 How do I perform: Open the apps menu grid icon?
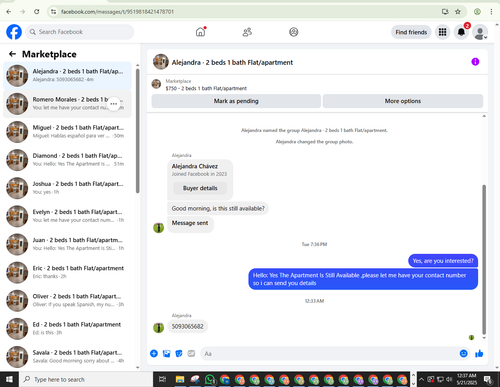point(442,32)
